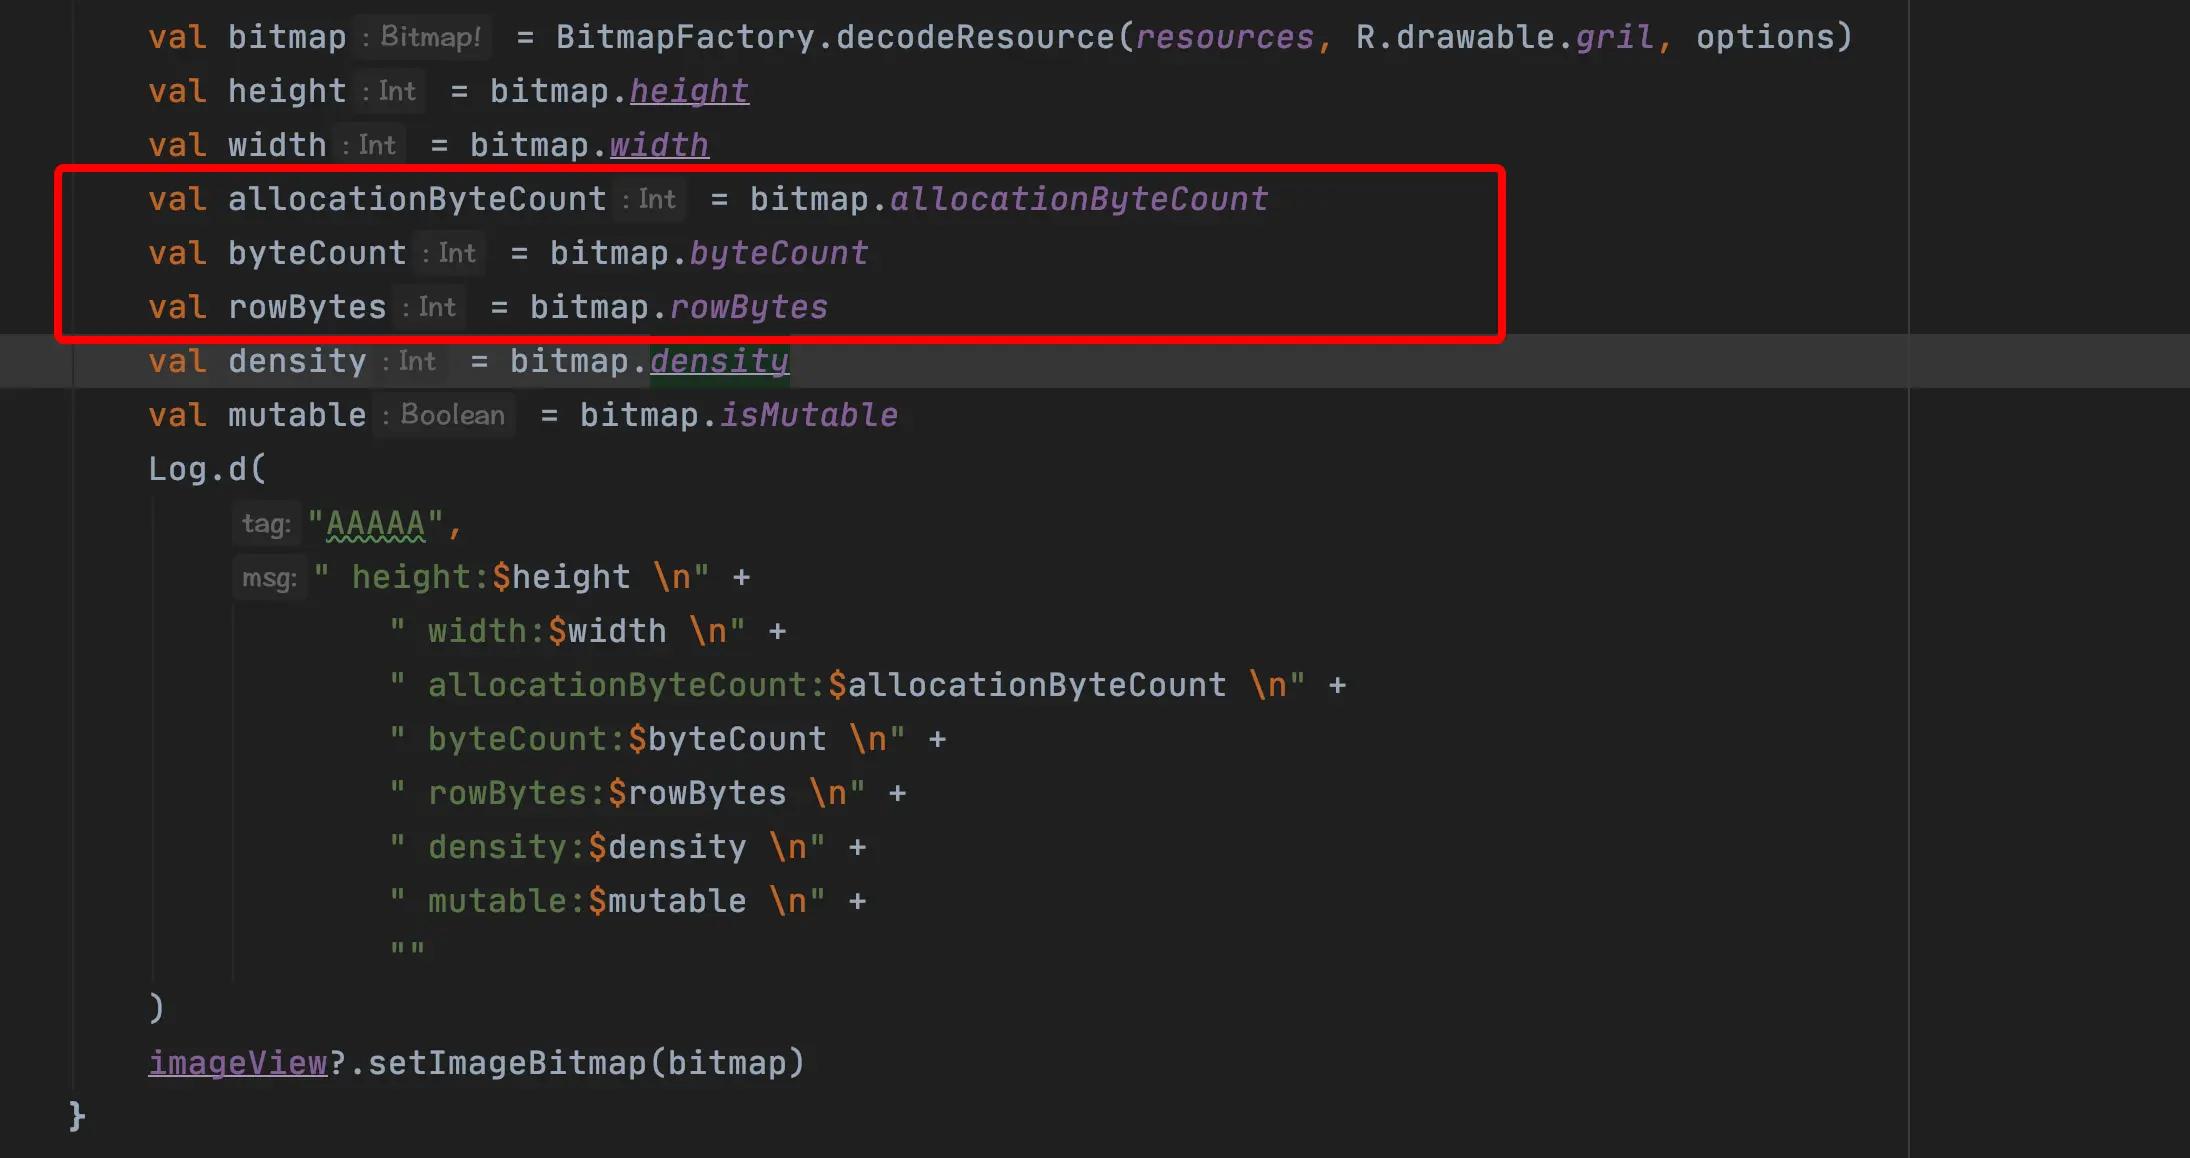This screenshot has width=2190, height=1158.
Task: Click the closing brace of function
Action: [77, 1116]
